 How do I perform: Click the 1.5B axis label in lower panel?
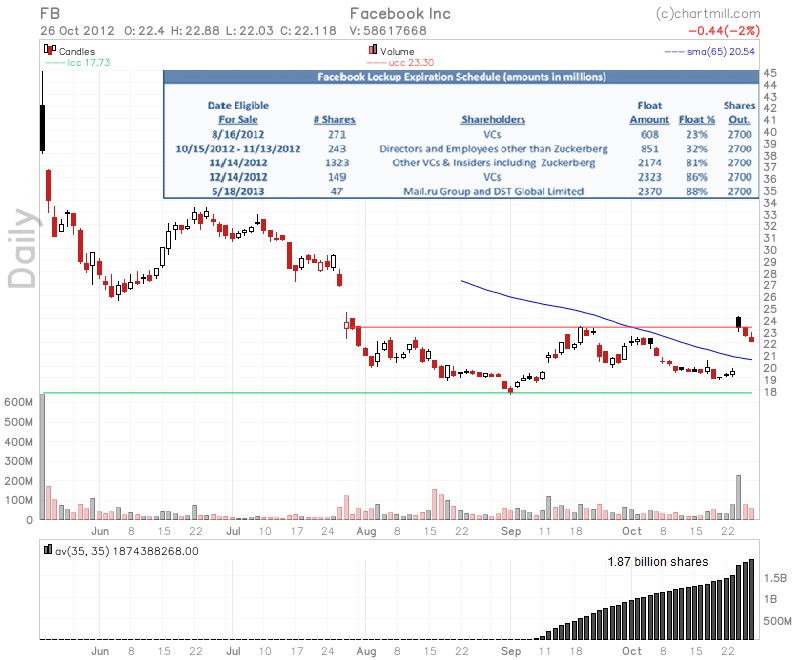pyautogui.click(x=776, y=578)
